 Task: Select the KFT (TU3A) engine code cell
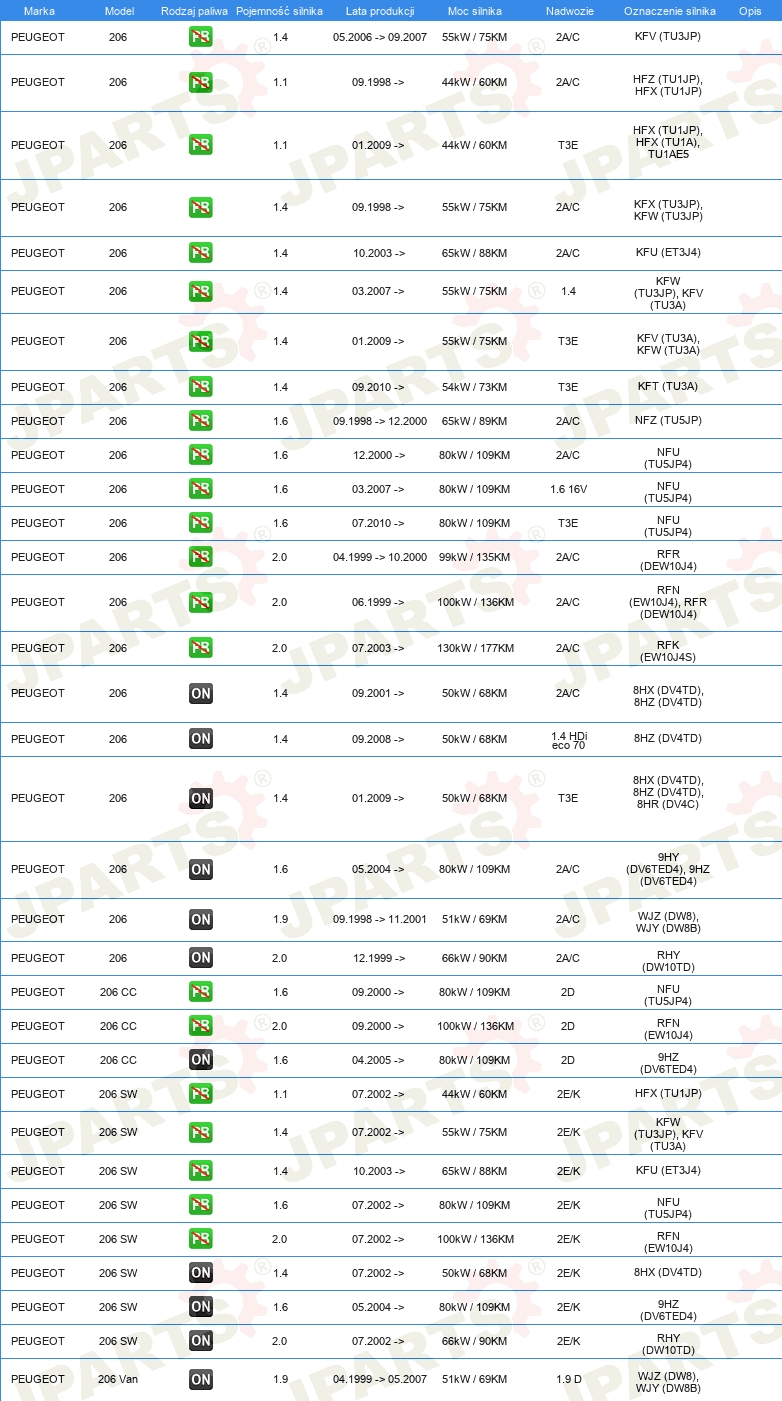tap(668, 387)
